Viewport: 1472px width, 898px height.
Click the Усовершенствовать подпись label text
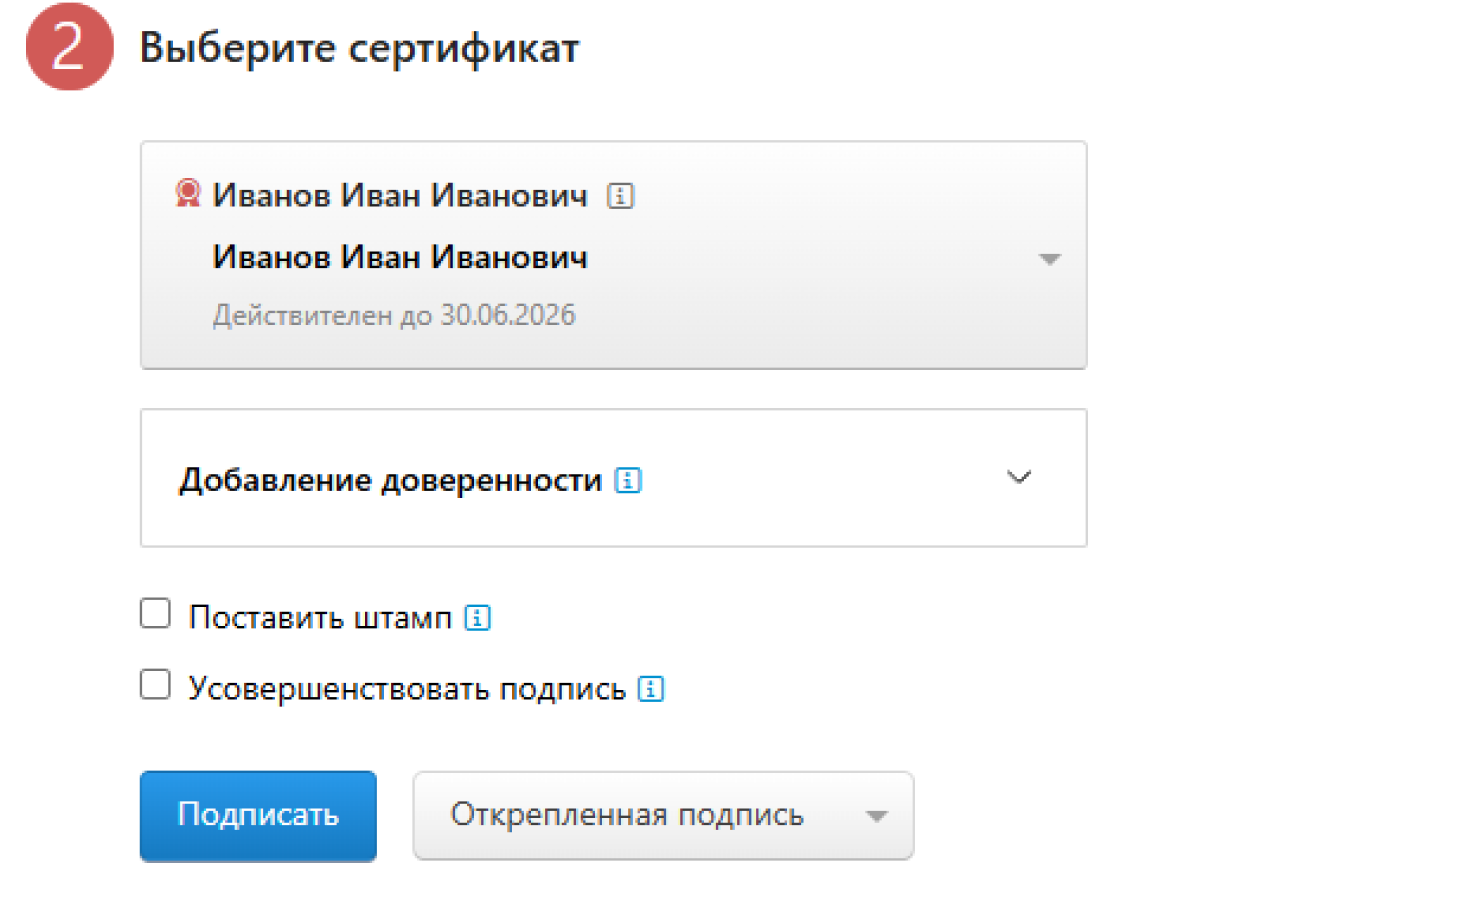point(406,689)
